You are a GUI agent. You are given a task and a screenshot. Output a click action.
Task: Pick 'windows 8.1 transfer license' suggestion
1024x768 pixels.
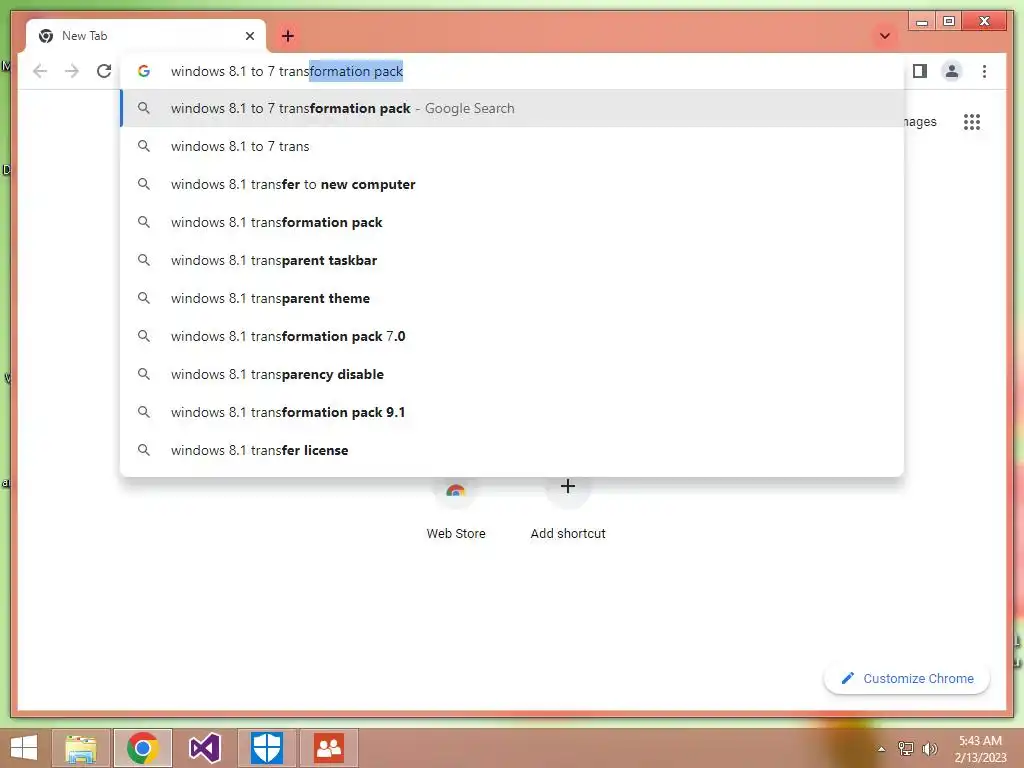pos(512,450)
